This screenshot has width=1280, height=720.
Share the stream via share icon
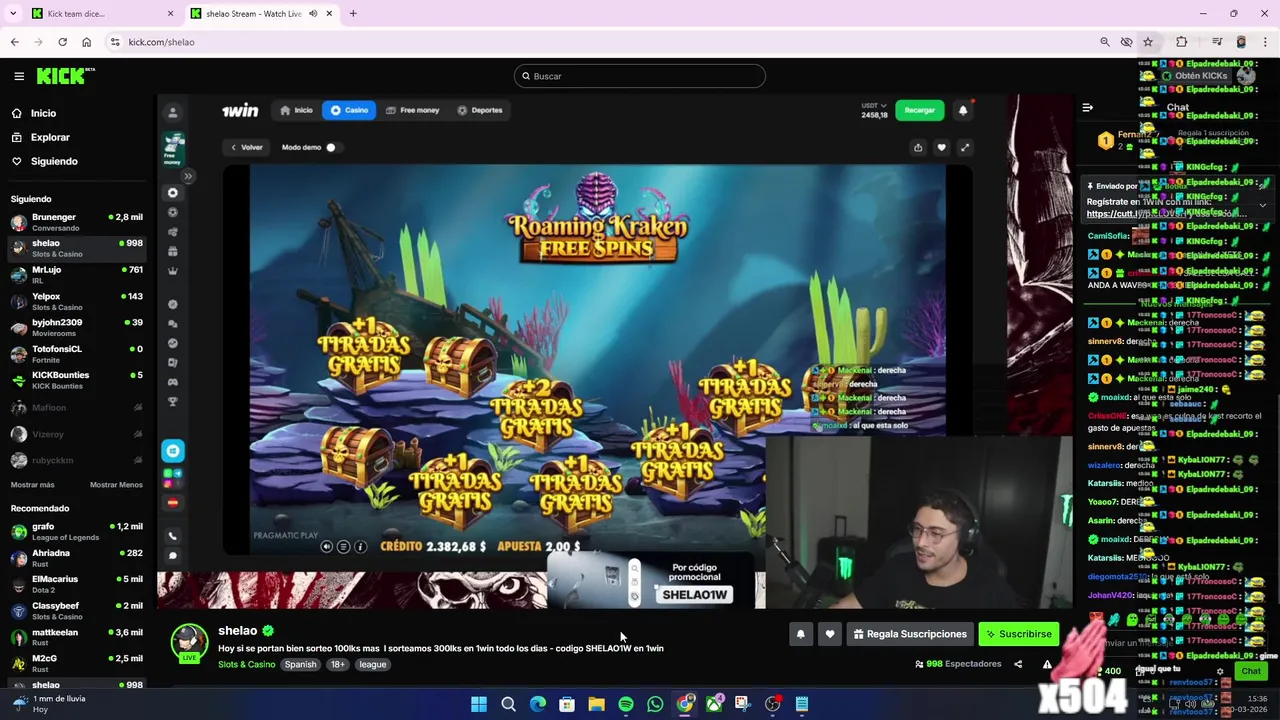click(1018, 664)
